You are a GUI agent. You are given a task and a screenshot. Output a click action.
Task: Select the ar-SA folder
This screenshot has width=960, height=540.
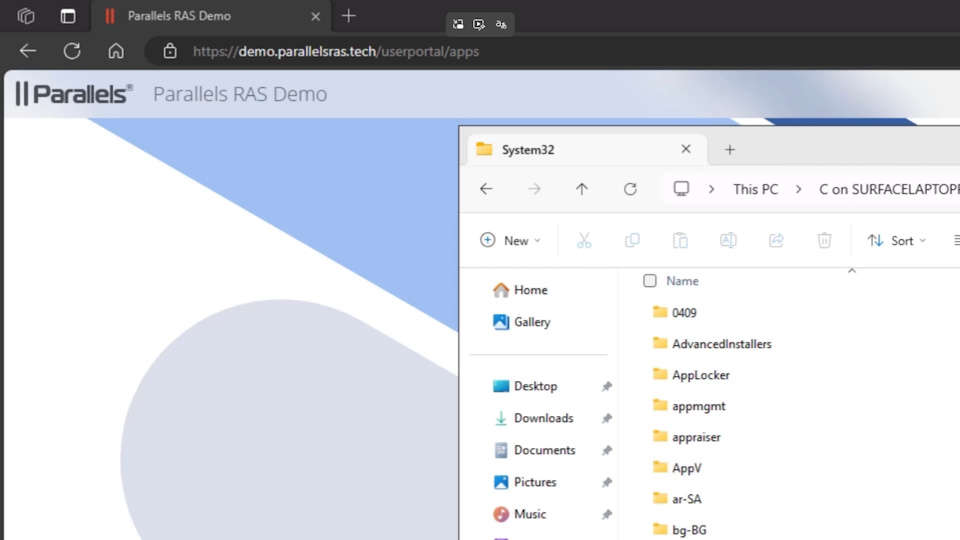[x=677, y=498]
